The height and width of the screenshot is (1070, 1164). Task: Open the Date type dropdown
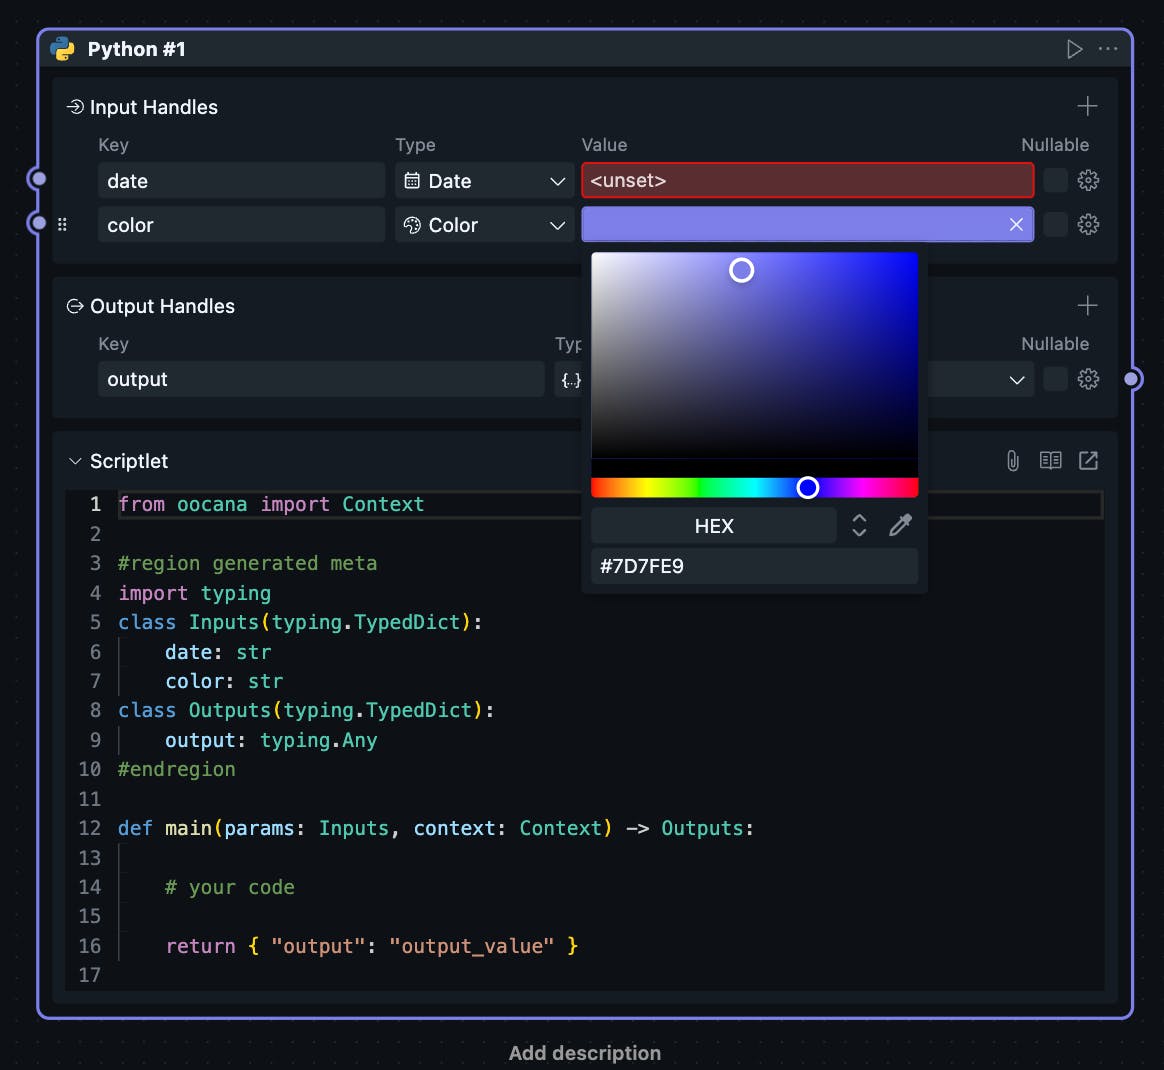click(484, 180)
